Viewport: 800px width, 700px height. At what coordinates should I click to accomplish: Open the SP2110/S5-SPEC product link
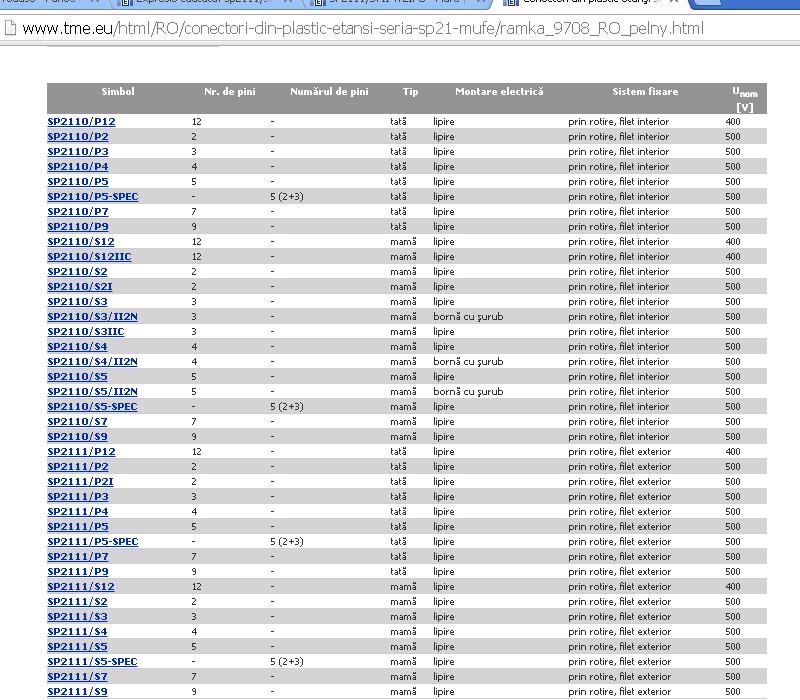(x=92, y=407)
